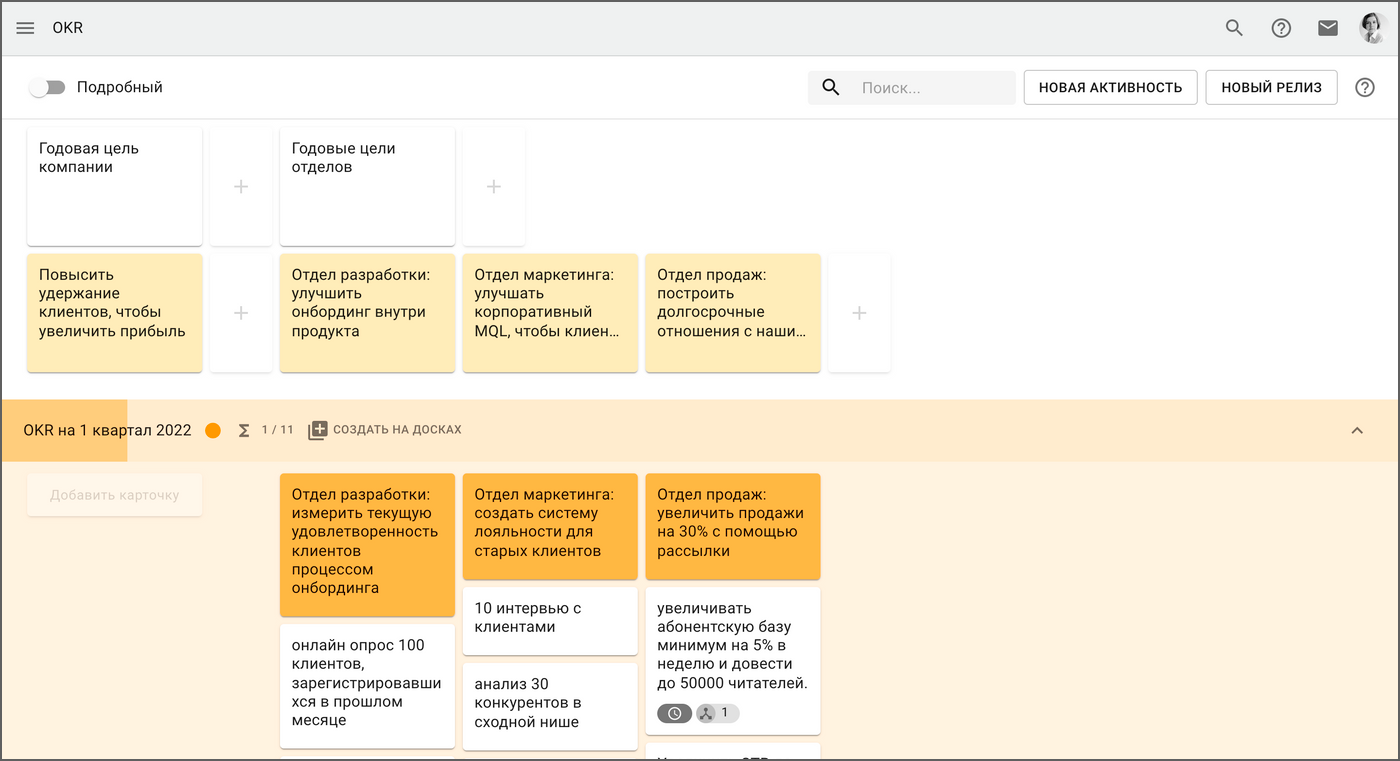This screenshot has width=1400, height=761.
Task: Open card Повысить удержание клиентов
Action: coord(115,313)
